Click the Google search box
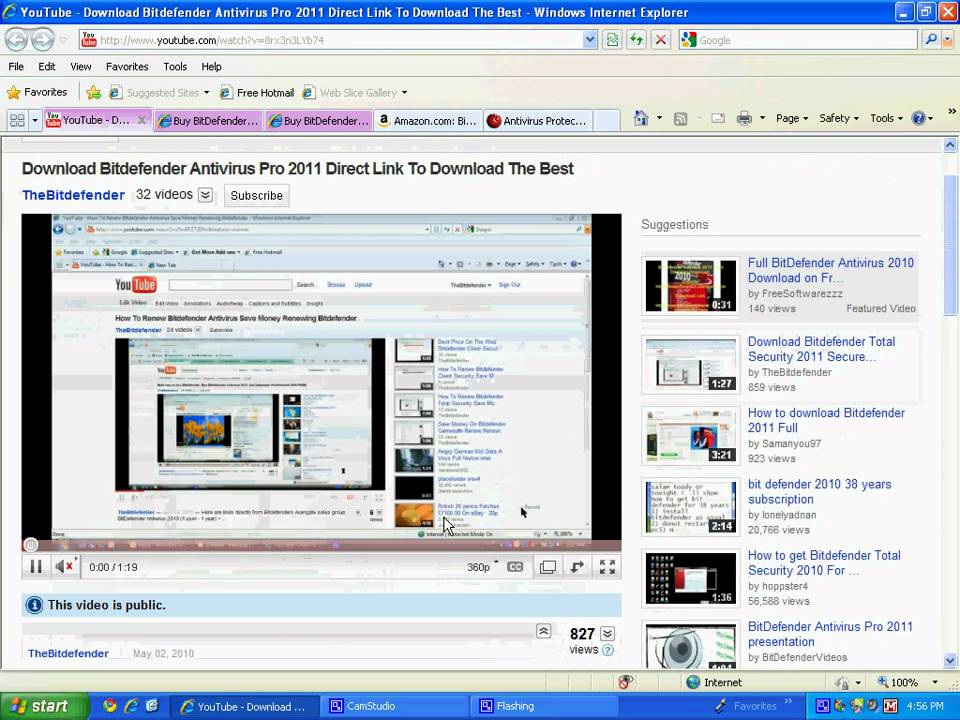The height and width of the screenshot is (720, 960). pos(798,40)
